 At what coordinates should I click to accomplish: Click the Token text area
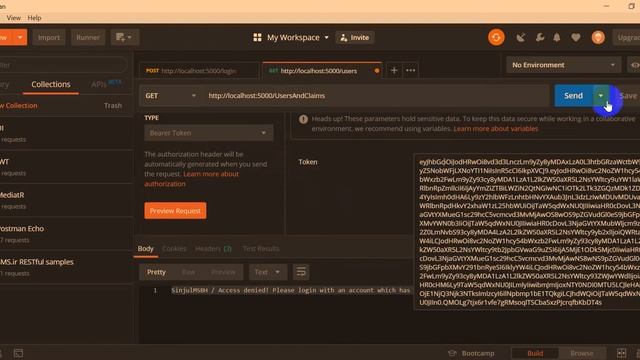(x=527, y=232)
